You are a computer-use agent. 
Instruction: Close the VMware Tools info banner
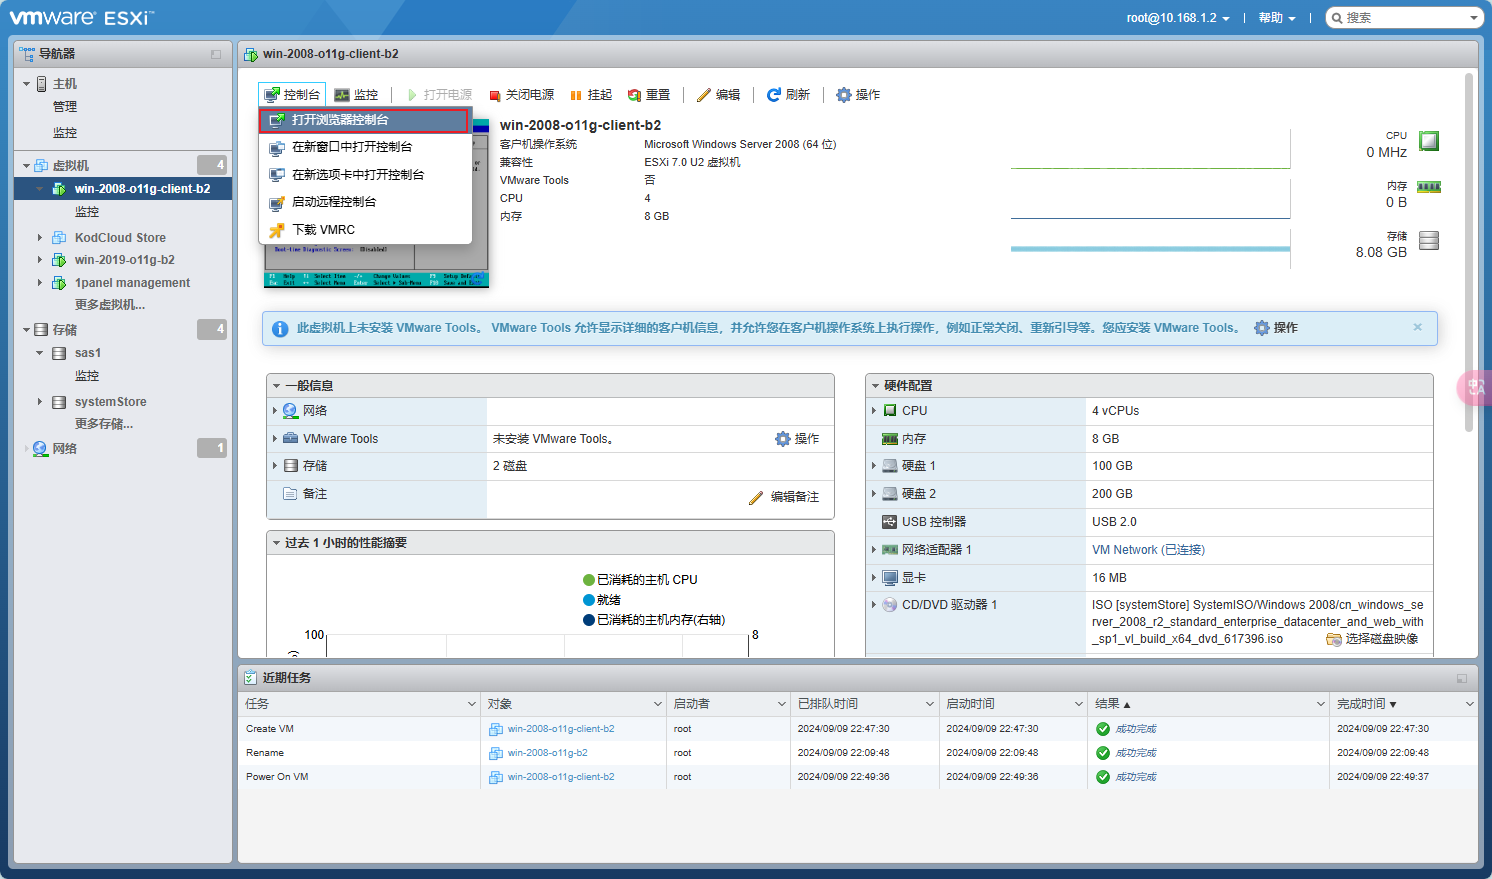(x=1417, y=327)
